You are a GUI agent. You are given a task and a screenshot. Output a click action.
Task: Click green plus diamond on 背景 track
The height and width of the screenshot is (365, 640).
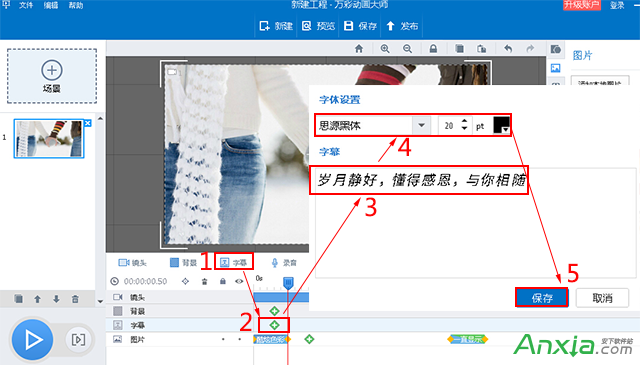click(x=274, y=311)
